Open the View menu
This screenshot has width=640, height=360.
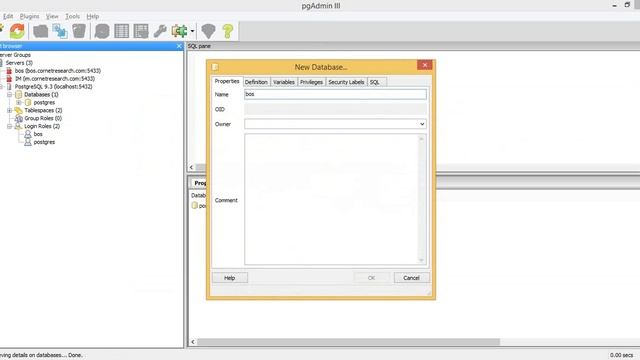tap(52, 16)
